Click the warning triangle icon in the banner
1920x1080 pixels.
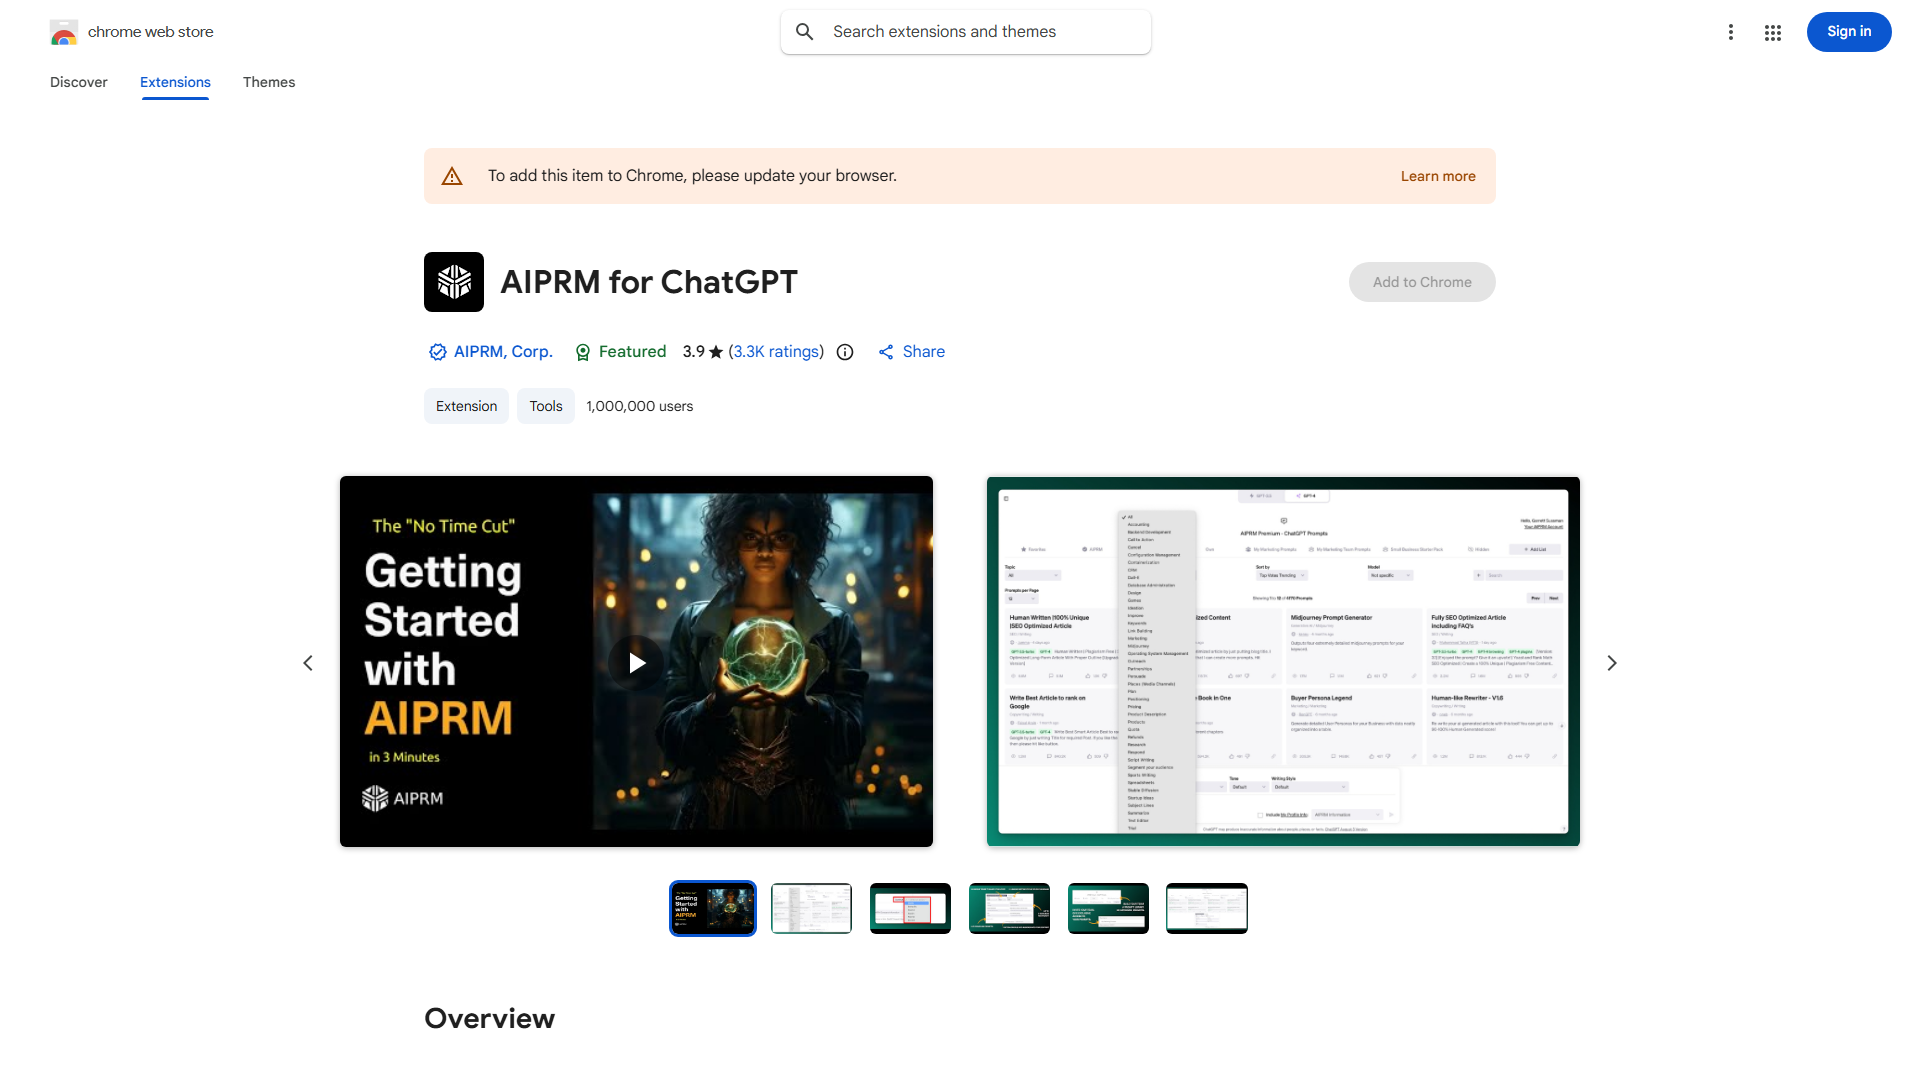coord(452,175)
